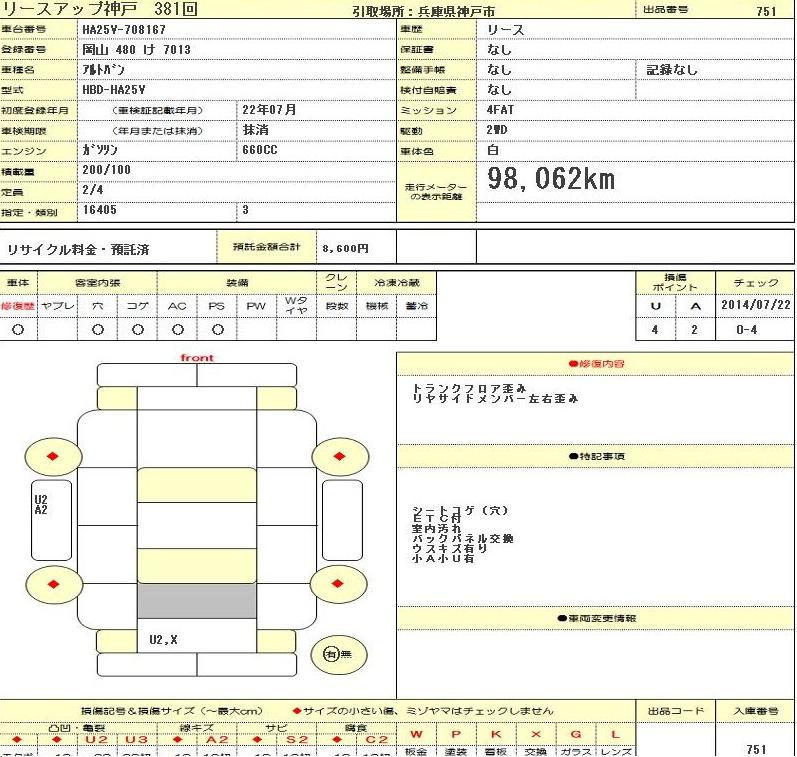This screenshot has width=797, height=757.
Task: Click the check date 2014/07/22
Action: pyautogui.click(x=756, y=306)
